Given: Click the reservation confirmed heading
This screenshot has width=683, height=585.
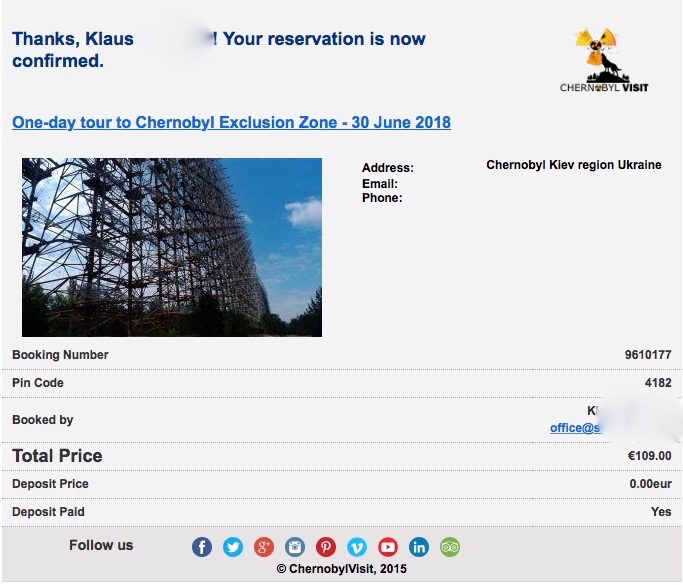Looking at the screenshot, I should [218, 50].
